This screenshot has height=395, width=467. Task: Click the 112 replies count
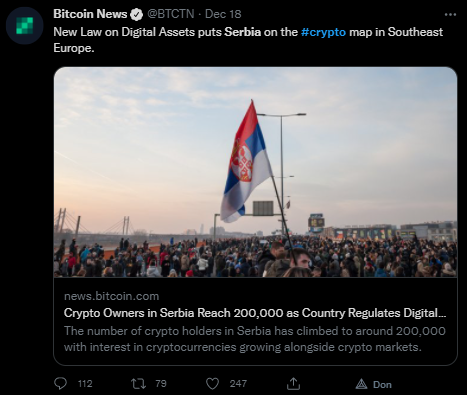[x=85, y=384]
